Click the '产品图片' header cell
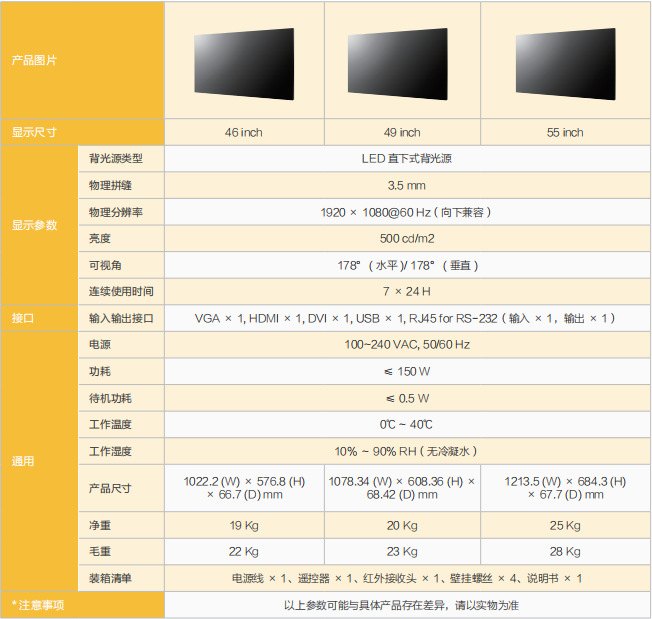 tap(82, 60)
